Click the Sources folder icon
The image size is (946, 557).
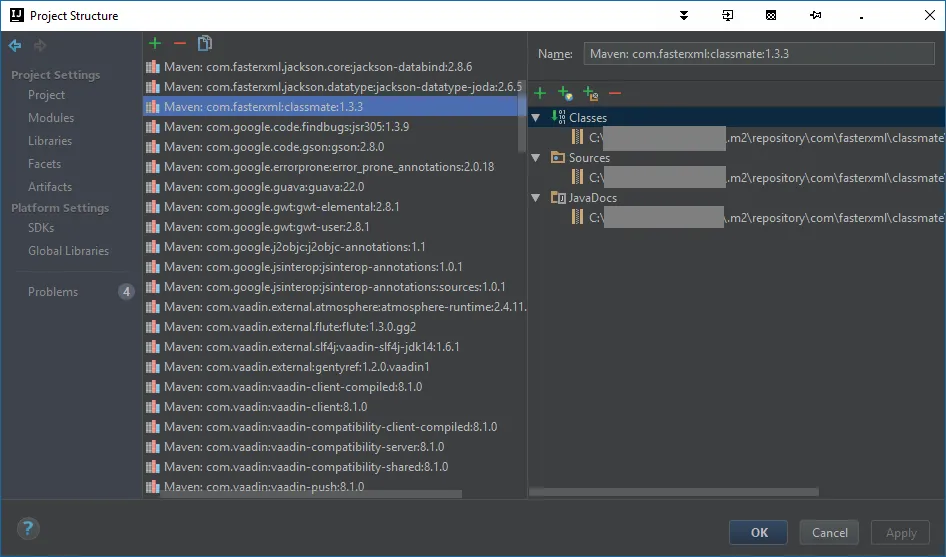coord(558,158)
